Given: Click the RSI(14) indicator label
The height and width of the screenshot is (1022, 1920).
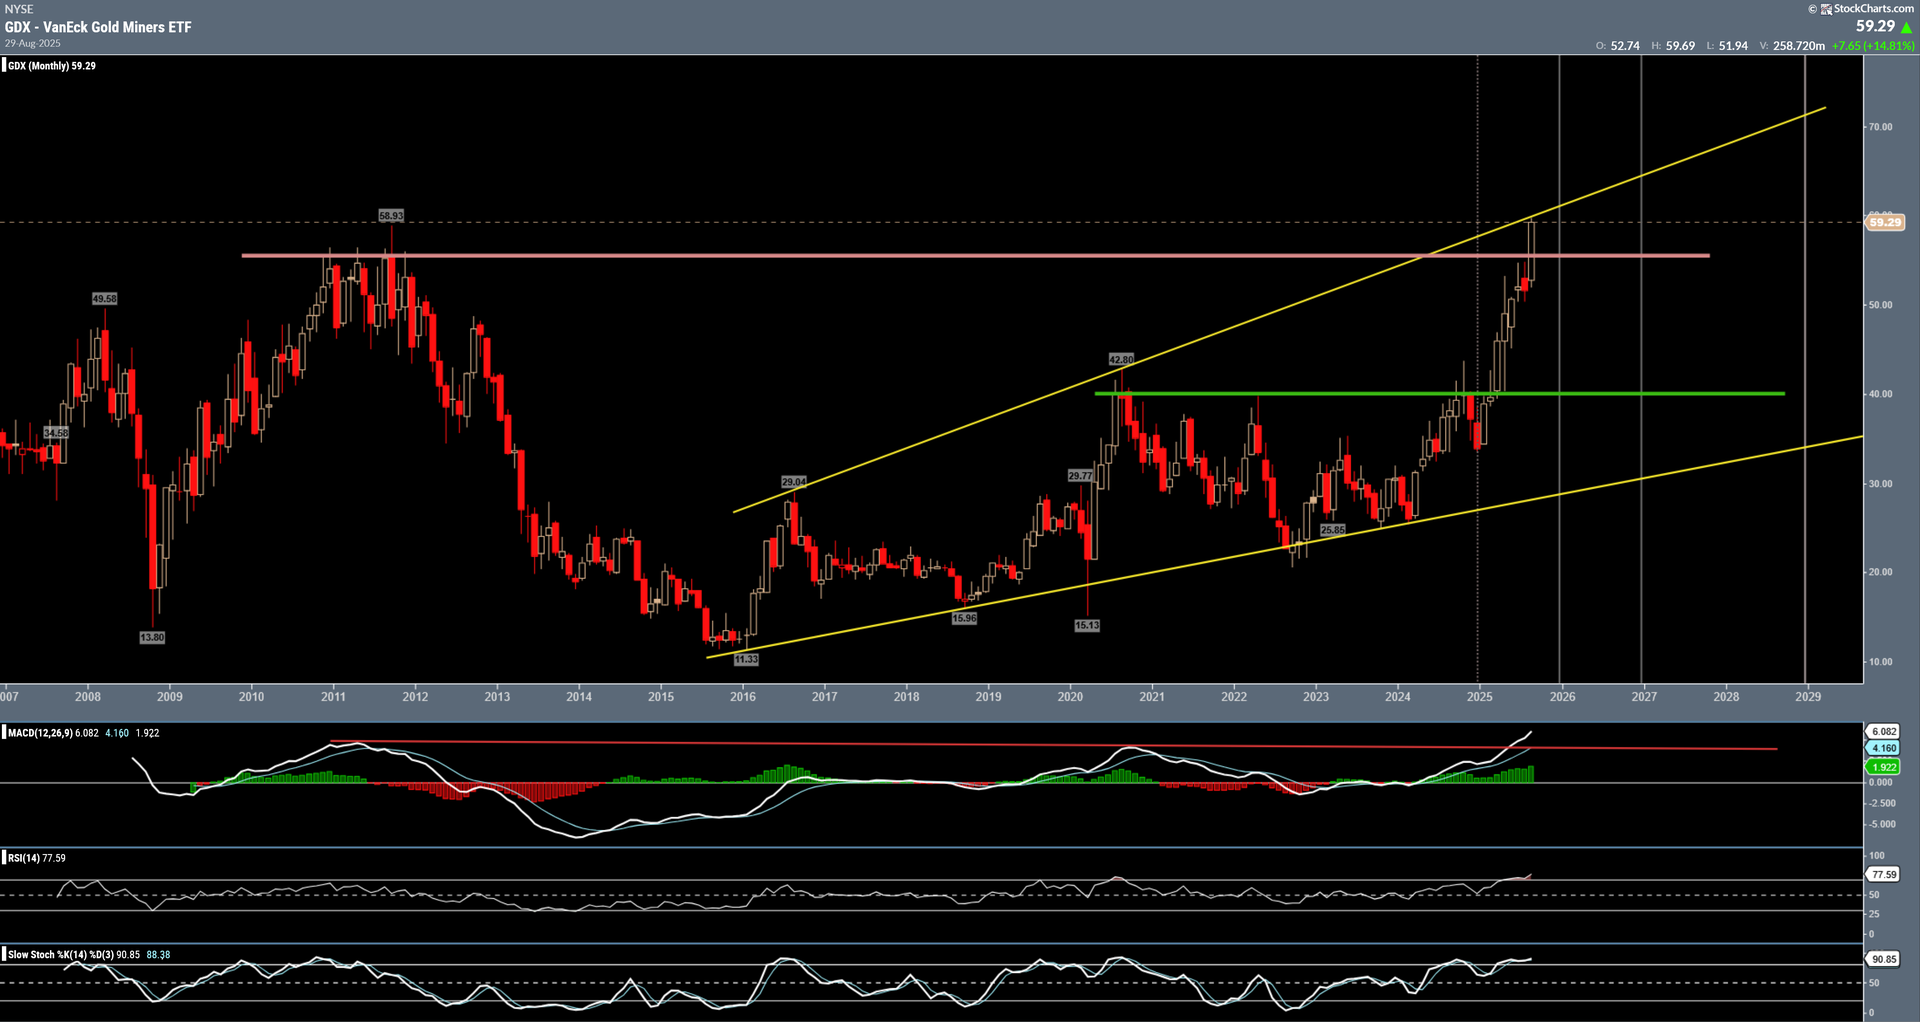Looking at the screenshot, I should coord(24,858).
